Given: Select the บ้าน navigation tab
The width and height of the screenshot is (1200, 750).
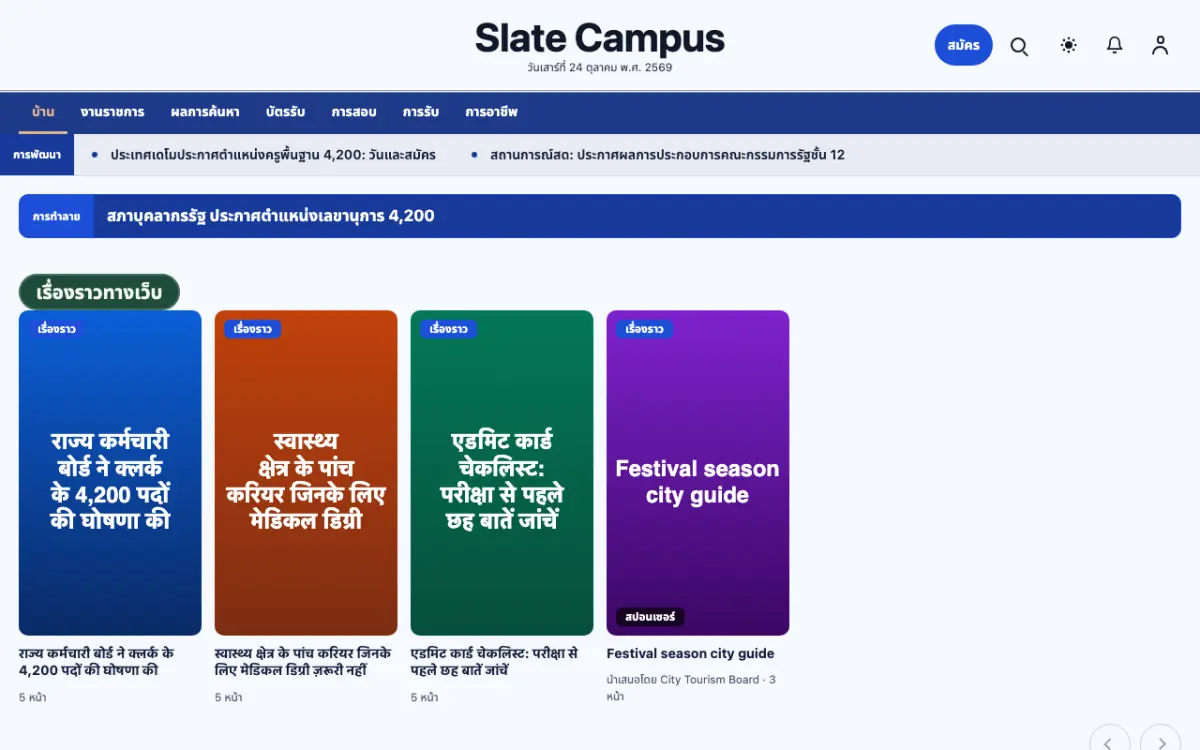Looking at the screenshot, I should click(x=43, y=112).
